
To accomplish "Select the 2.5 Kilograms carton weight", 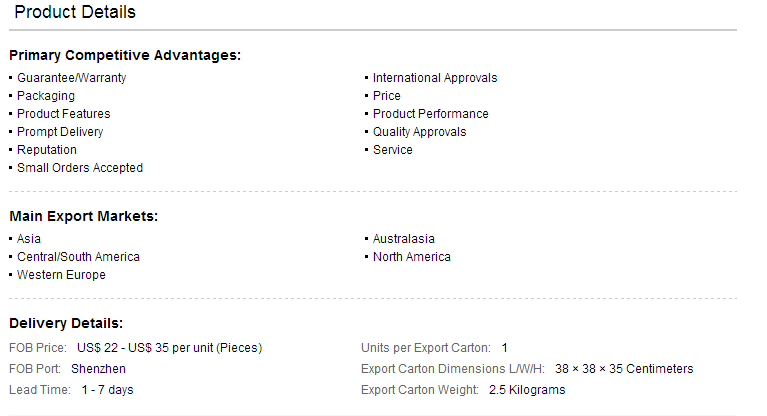I will (x=527, y=390).
